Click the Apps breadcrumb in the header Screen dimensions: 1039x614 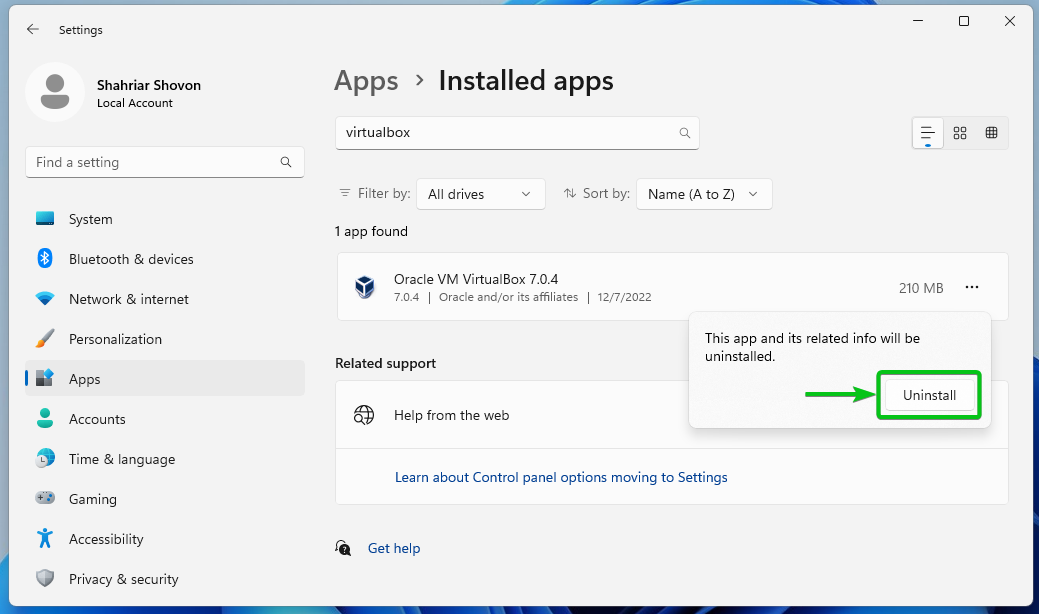pyautogui.click(x=366, y=81)
